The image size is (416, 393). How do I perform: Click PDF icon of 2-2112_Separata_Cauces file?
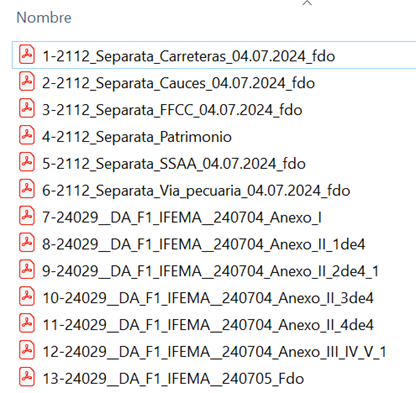point(27,82)
